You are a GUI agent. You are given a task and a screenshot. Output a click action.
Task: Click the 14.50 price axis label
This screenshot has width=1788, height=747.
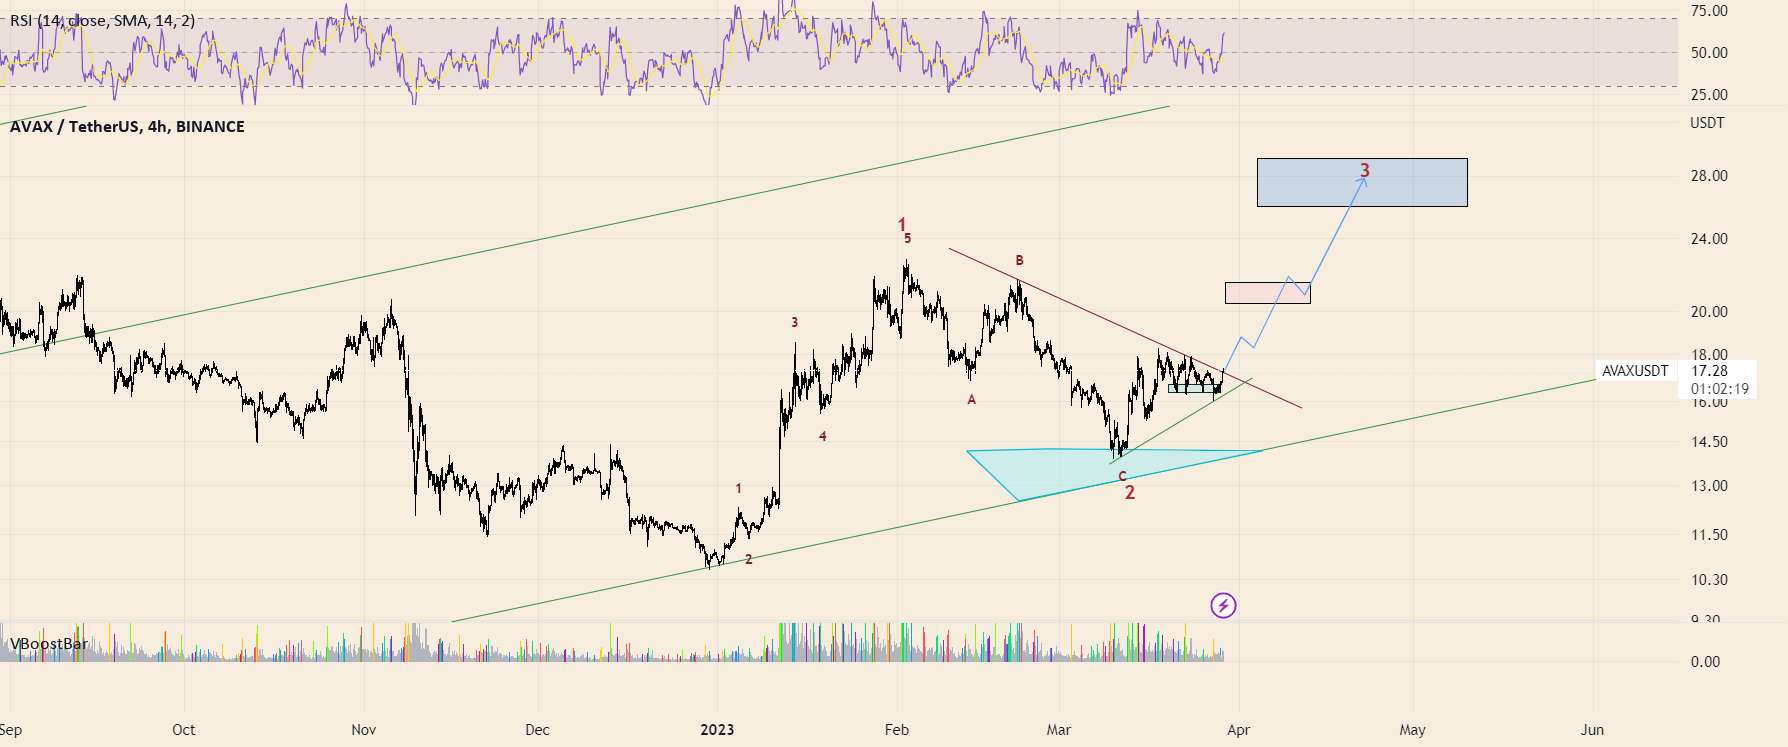[x=1709, y=442]
